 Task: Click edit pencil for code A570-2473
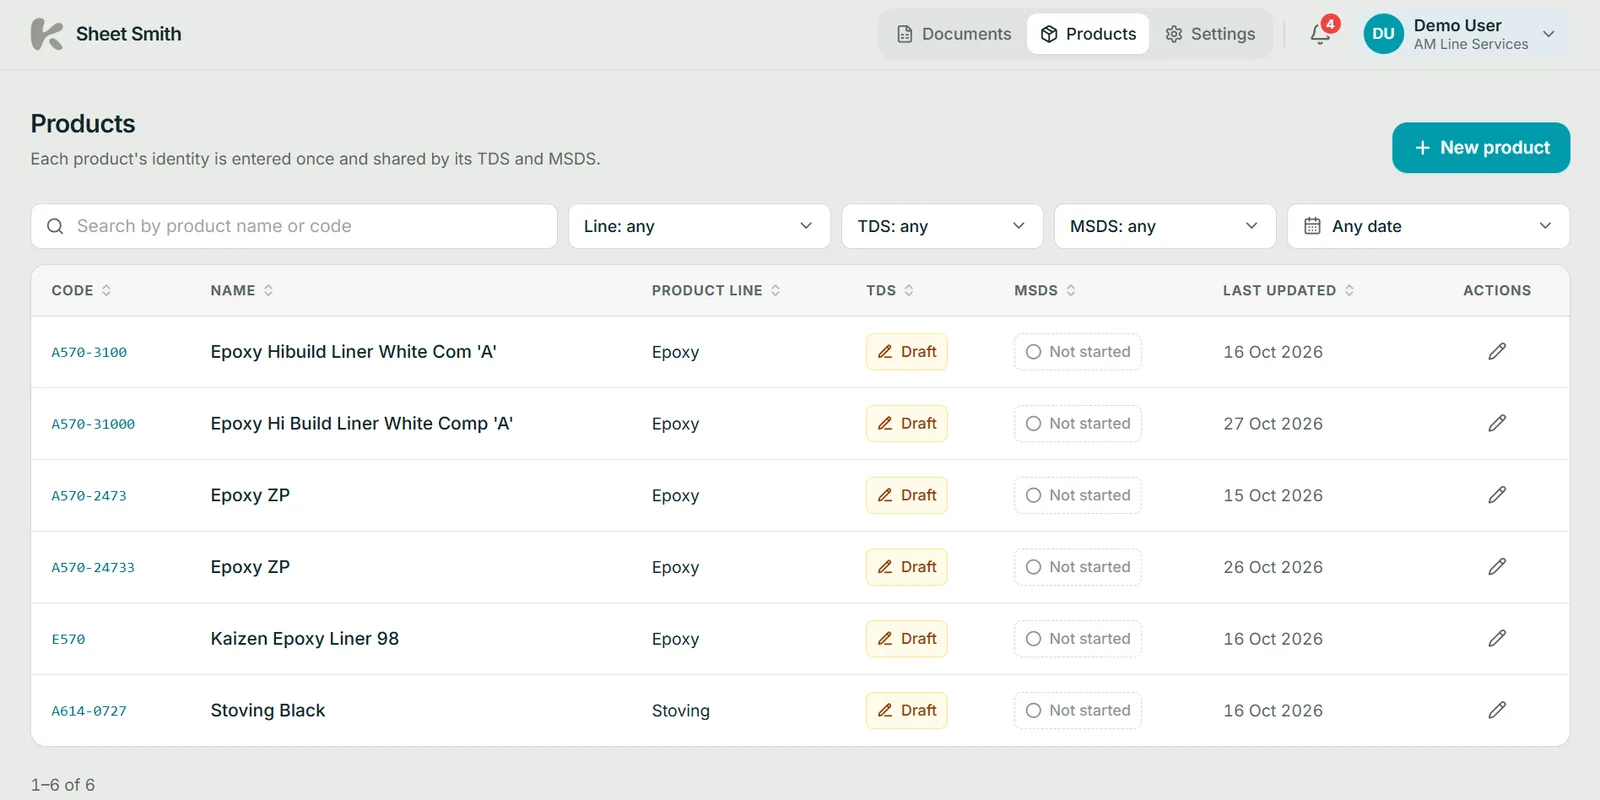(x=1497, y=495)
